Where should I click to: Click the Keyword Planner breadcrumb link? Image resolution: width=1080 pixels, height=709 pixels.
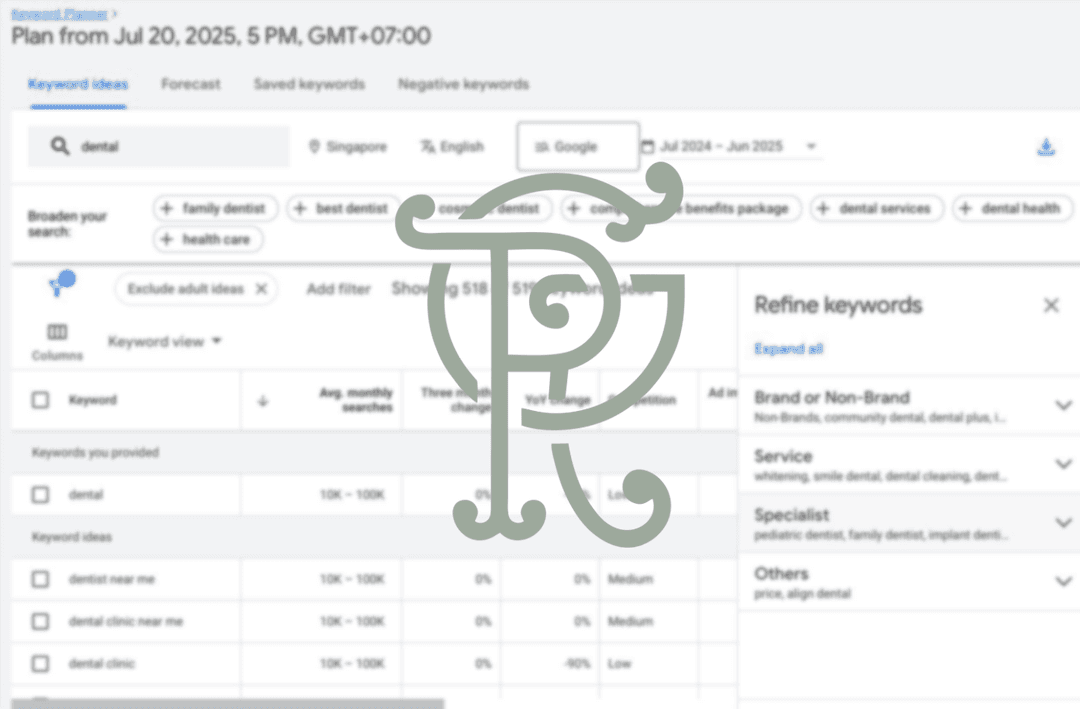60,14
